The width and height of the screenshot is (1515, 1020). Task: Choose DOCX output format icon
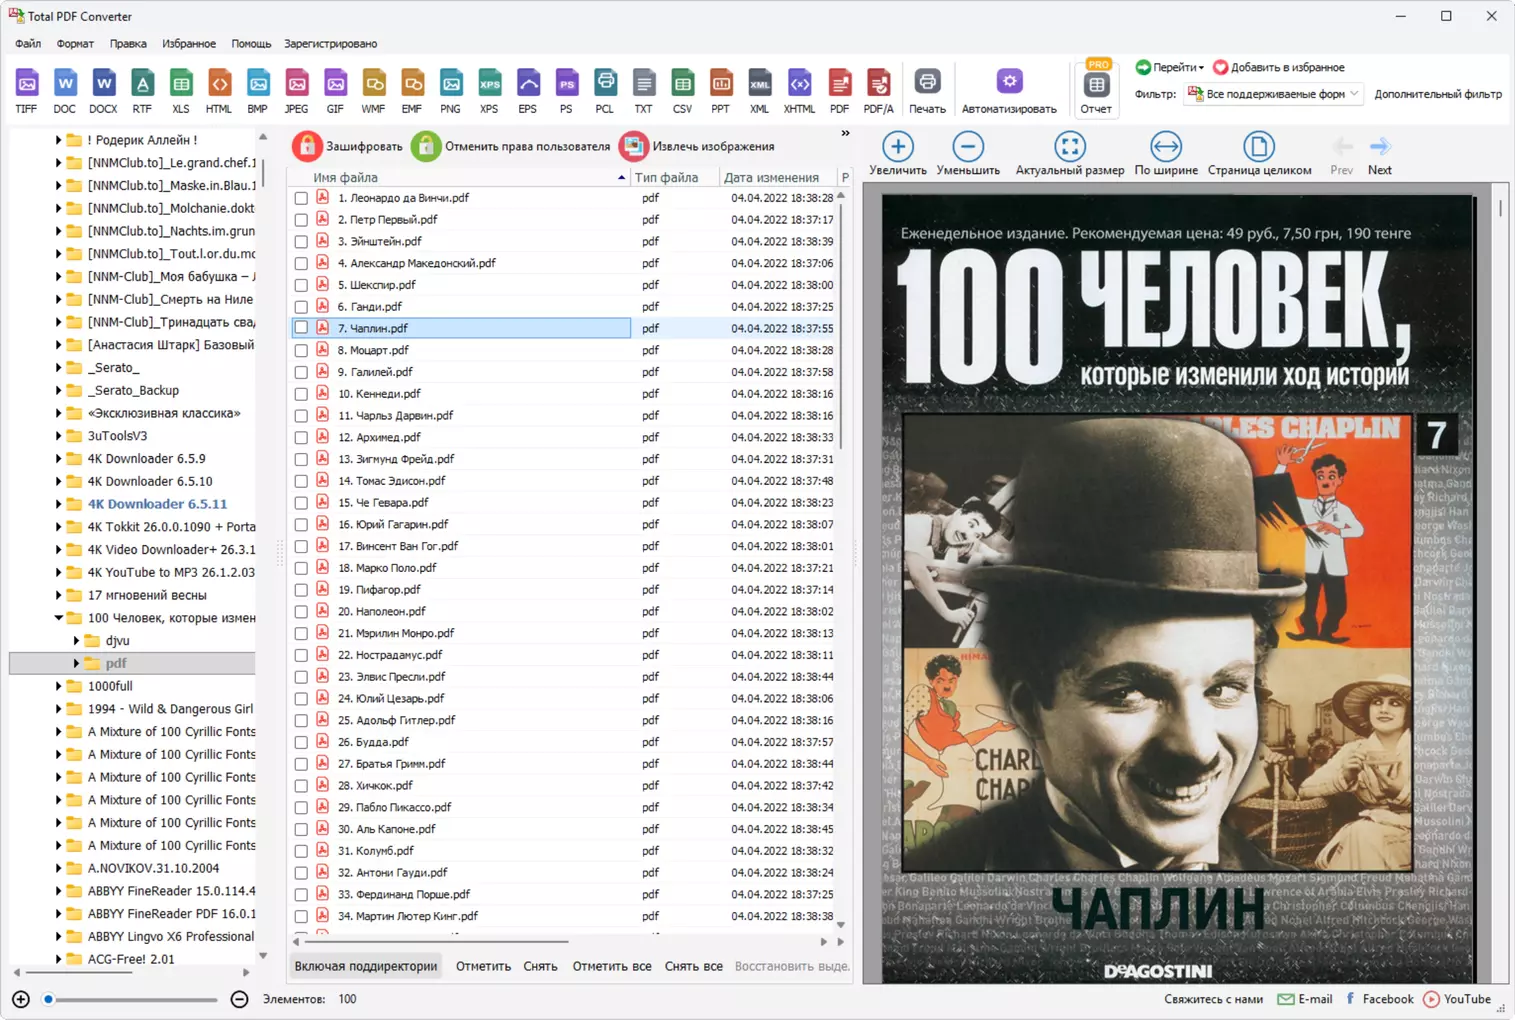[x=103, y=91]
